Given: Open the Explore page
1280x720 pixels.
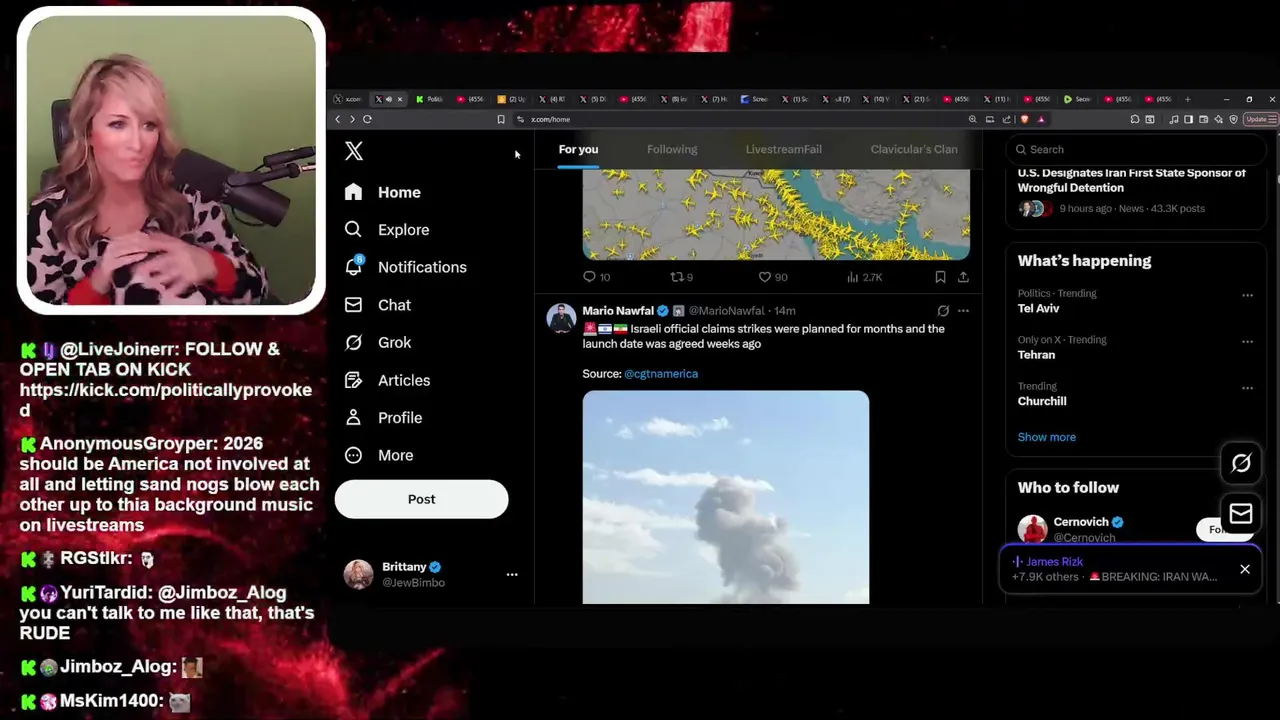Looking at the screenshot, I should (x=387, y=230).
